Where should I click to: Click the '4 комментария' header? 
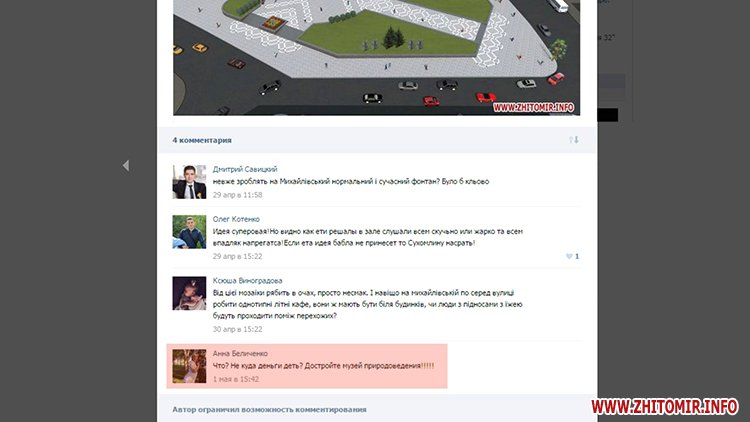tap(202, 140)
